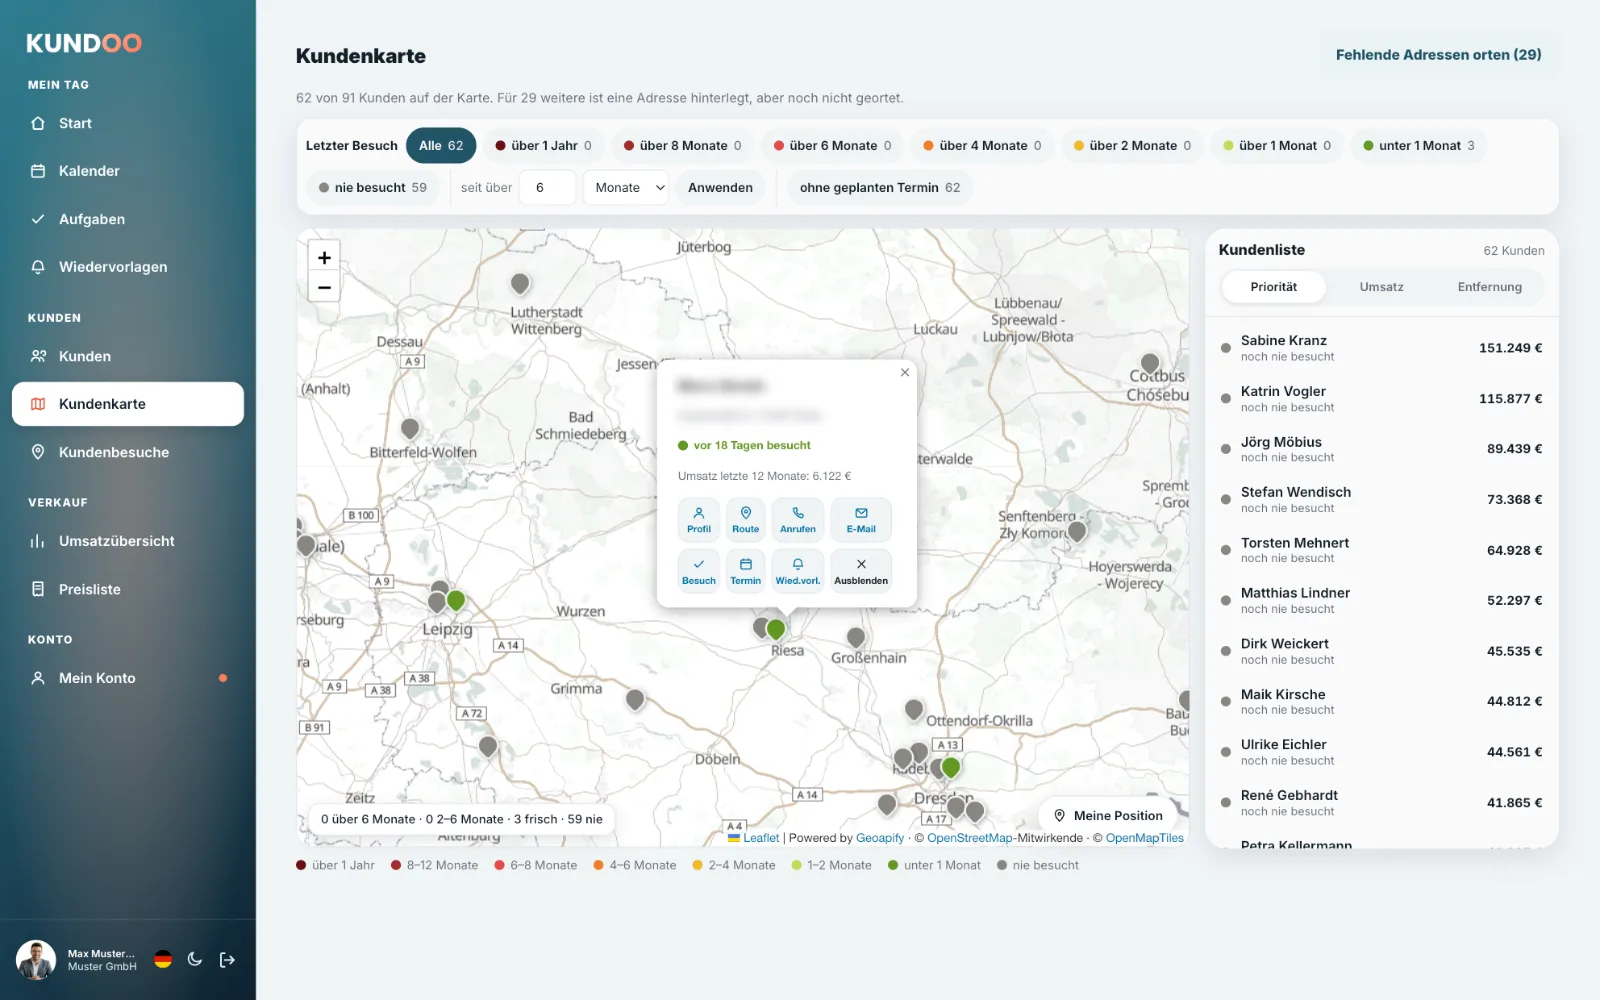Open the Max Muster user avatar
The width and height of the screenshot is (1600, 1000).
[36, 960]
